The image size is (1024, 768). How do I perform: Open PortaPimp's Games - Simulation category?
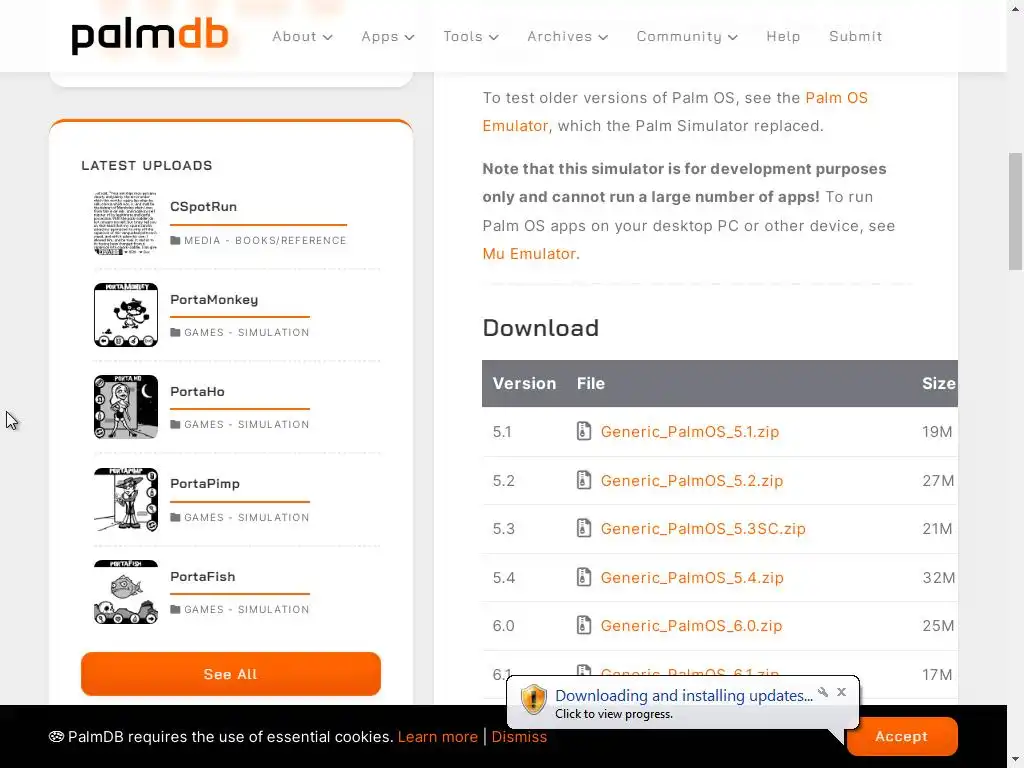(x=247, y=517)
